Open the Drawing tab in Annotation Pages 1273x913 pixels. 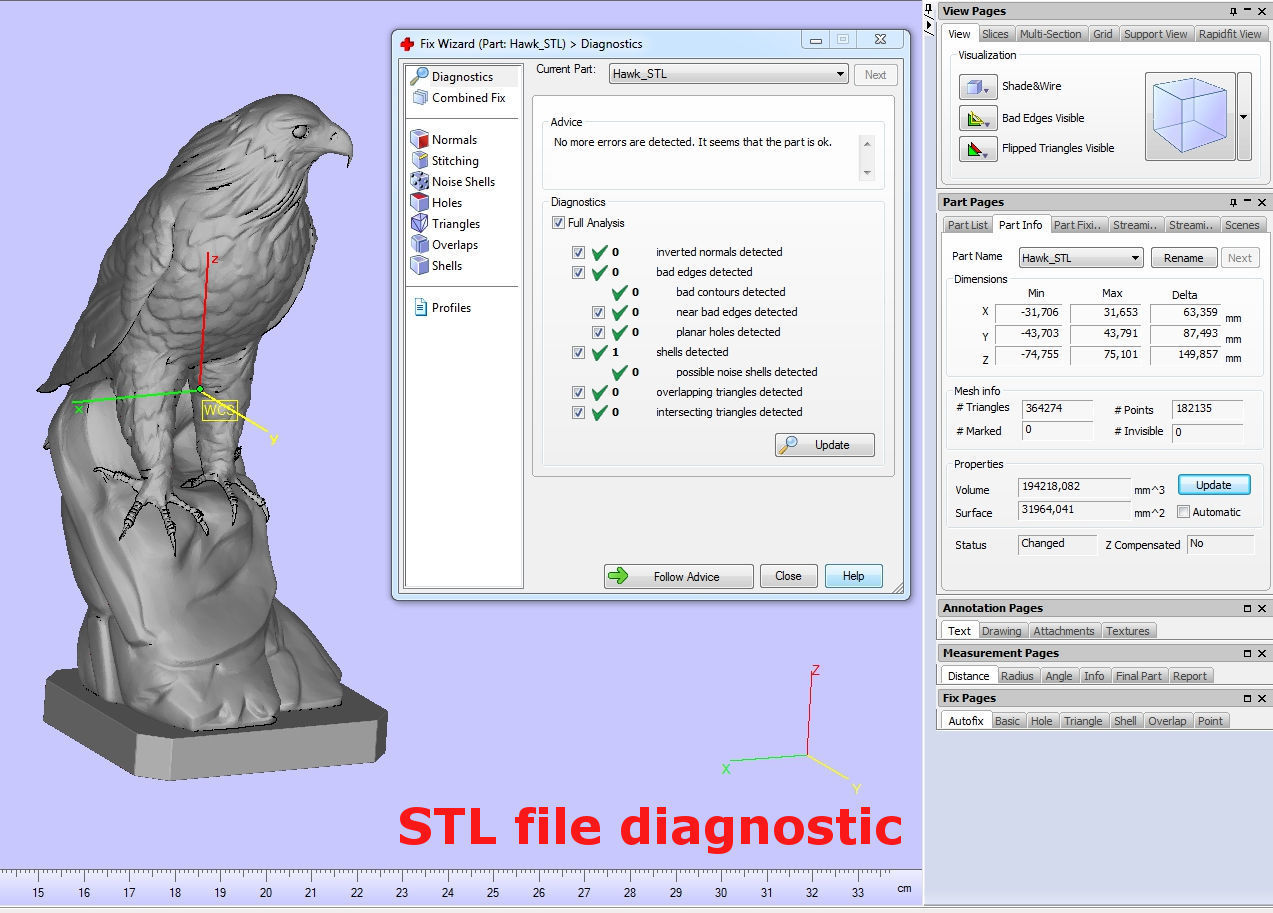(1001, 631)
